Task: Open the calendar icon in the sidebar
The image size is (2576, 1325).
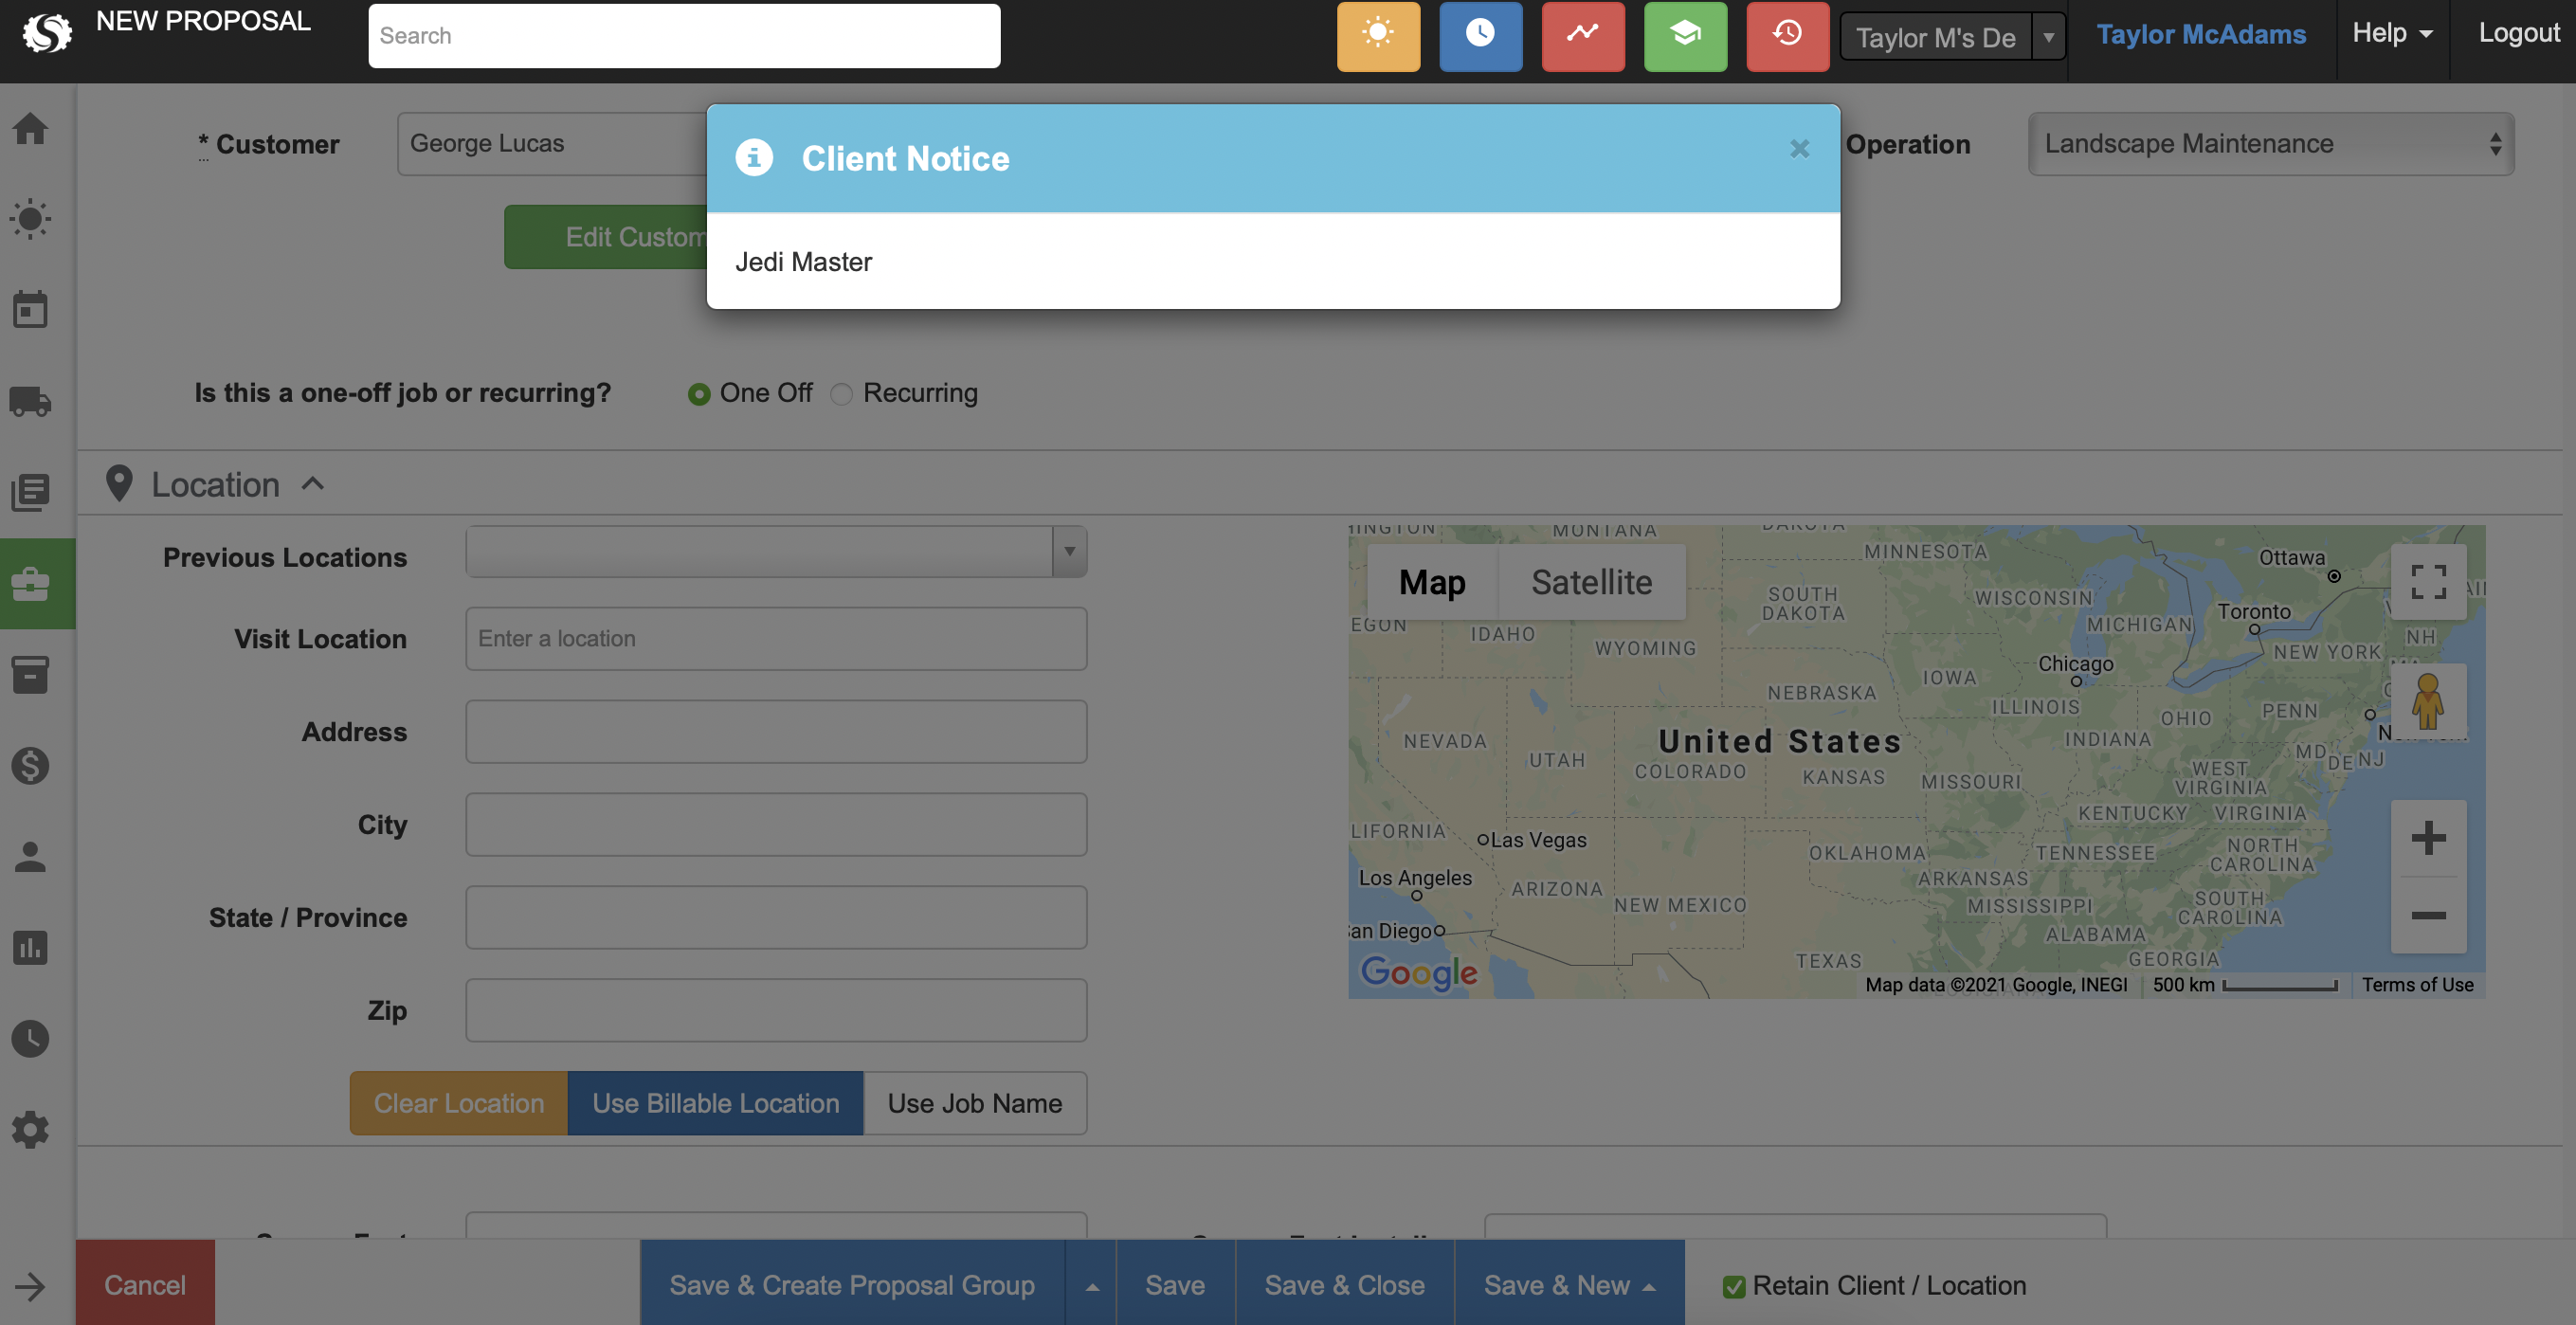Action: pyautogui.click(x=30, y=309)
